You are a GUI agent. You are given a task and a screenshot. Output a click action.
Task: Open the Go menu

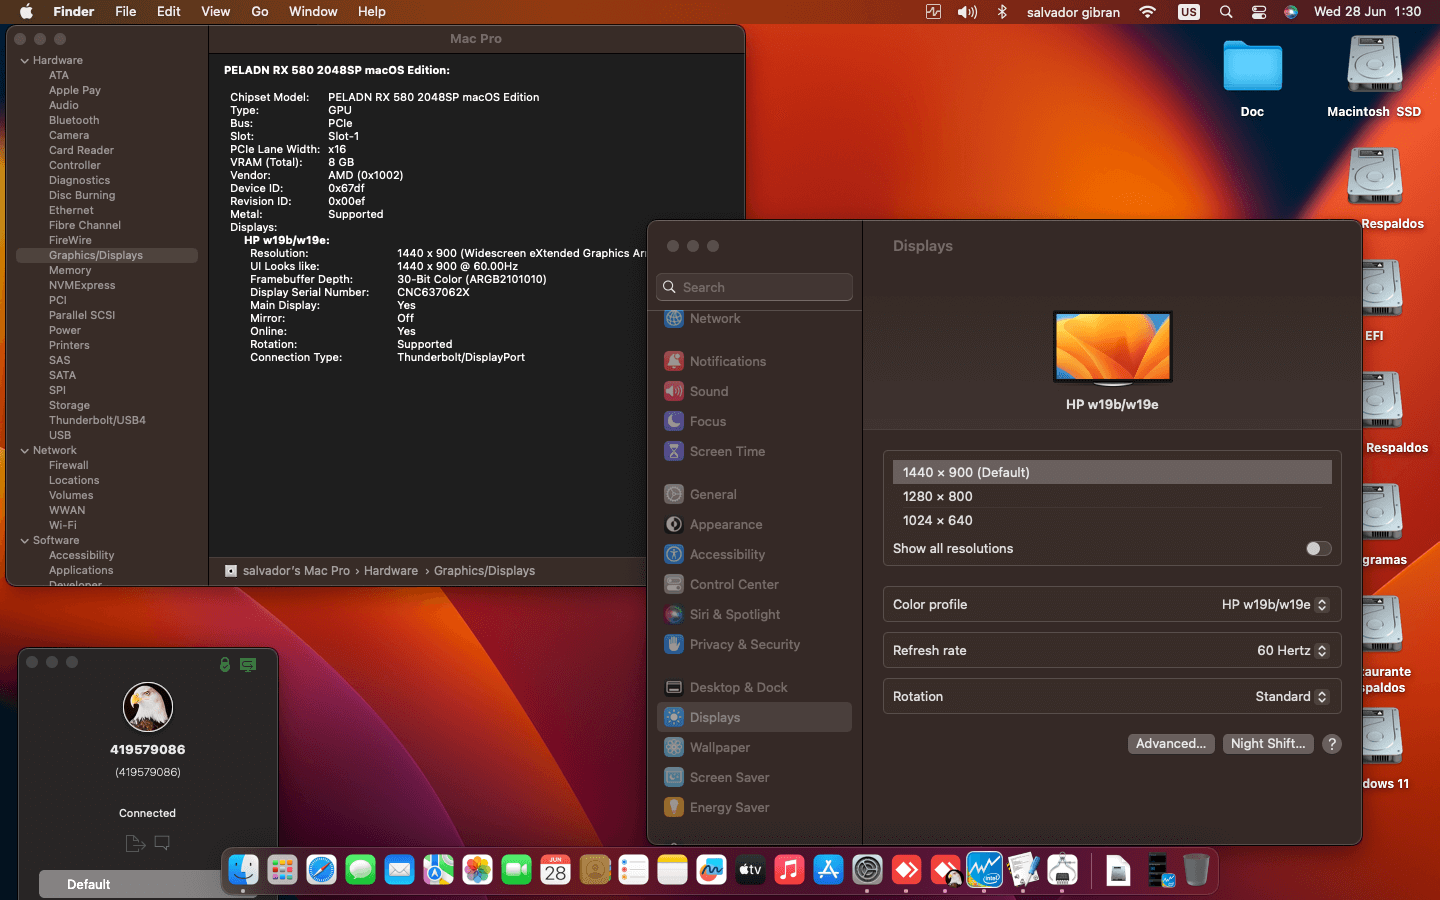point(260,12)
